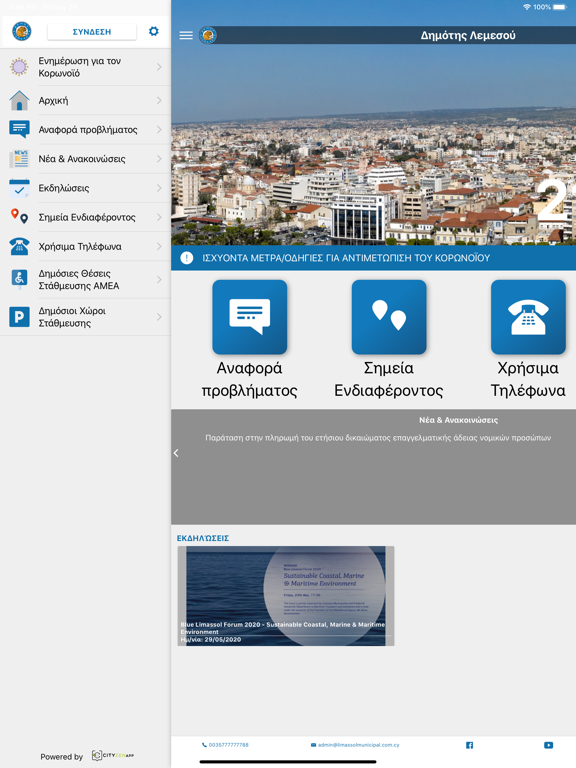Image resolution: width=576 pixels, height=768 pixels.
Task: Open ΙΣΧΥΟΝΤΑ ΜΕΤΡΑ/ΟΔΗΓΙΕΣ coronavirus banner
Action: (x=373, y=258)
